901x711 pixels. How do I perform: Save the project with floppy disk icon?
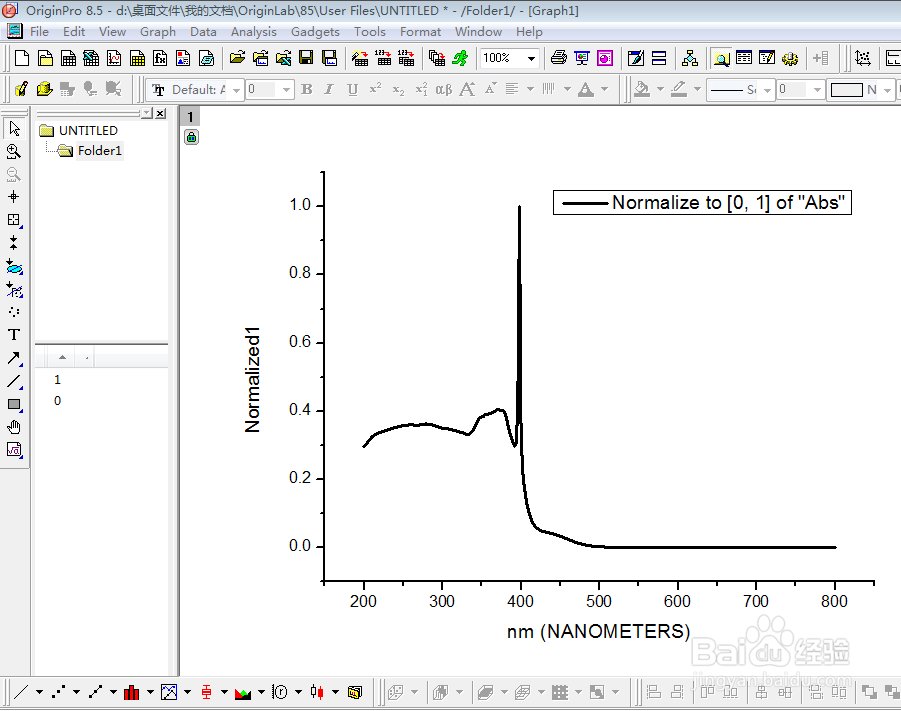[x=306, y=58]
